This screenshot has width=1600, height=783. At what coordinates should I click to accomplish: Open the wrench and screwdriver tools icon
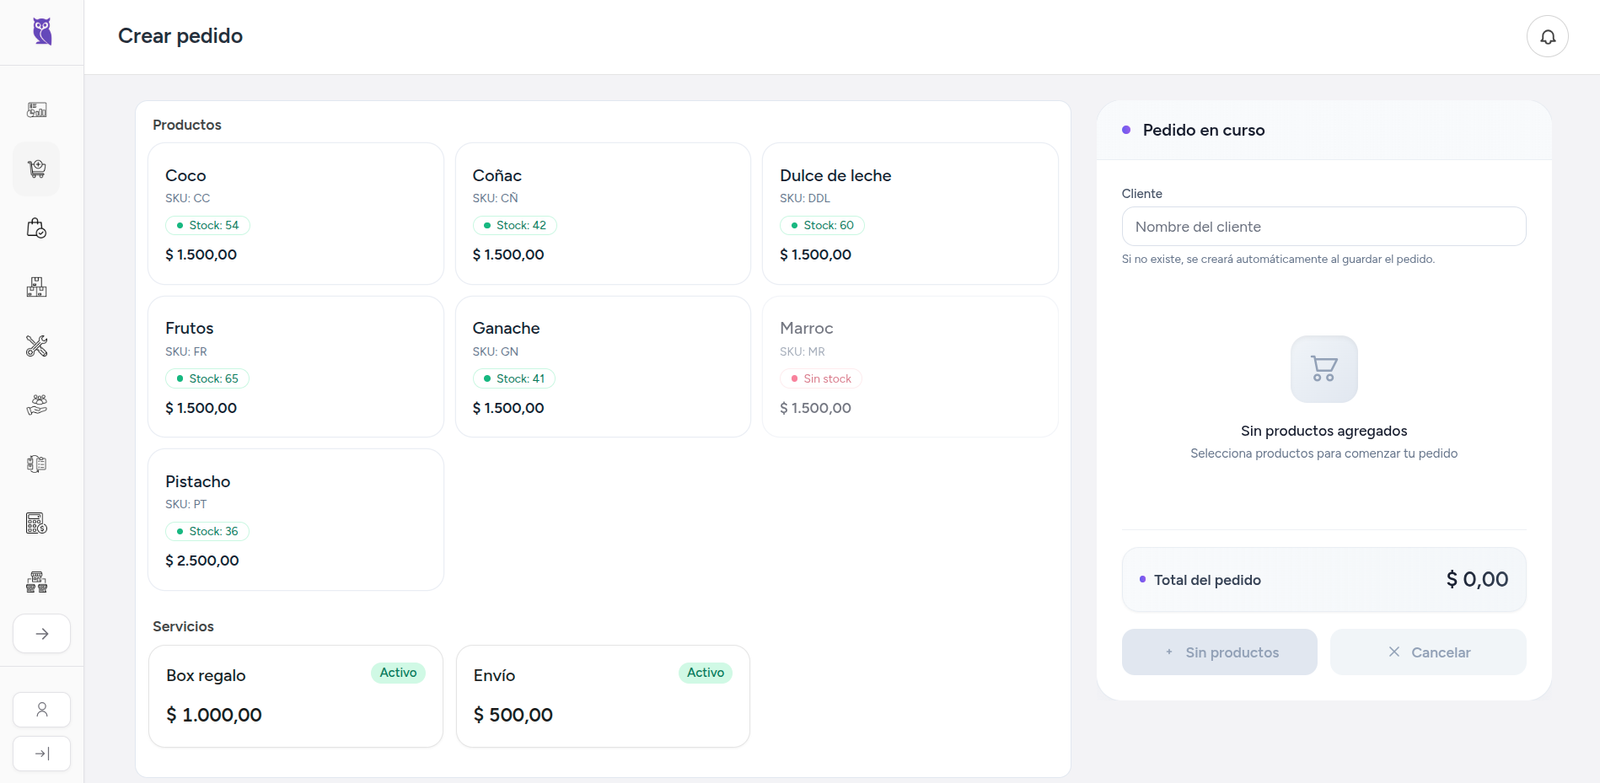(37, 347)
